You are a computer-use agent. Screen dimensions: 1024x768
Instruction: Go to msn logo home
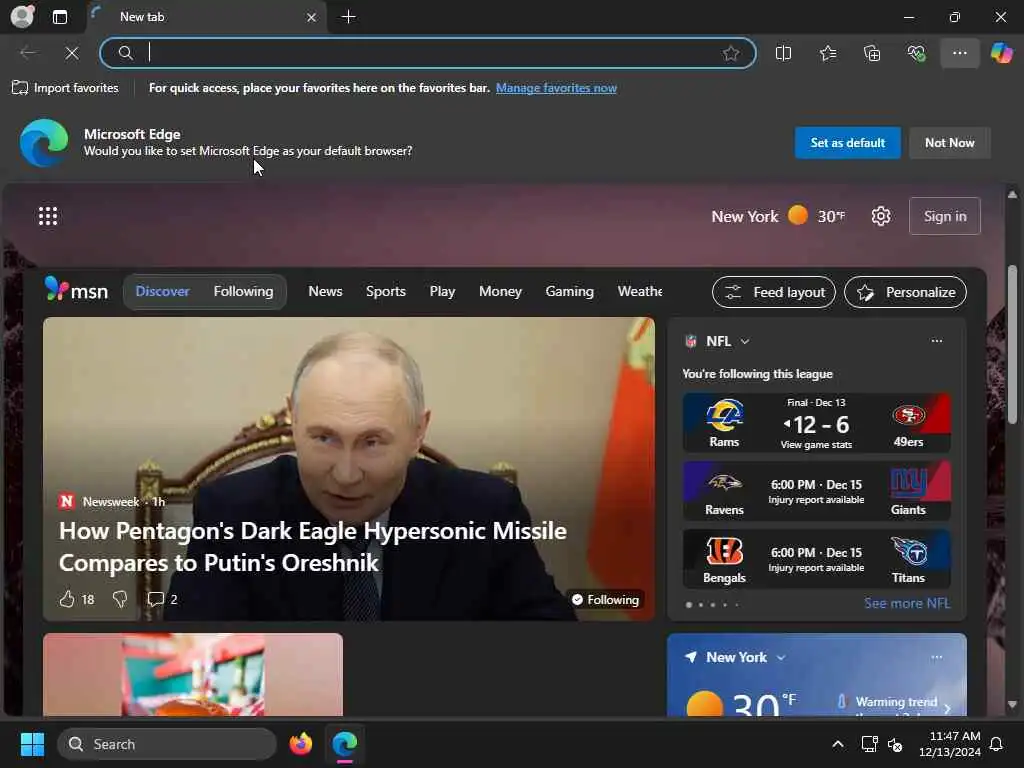(x=76, y=290)
